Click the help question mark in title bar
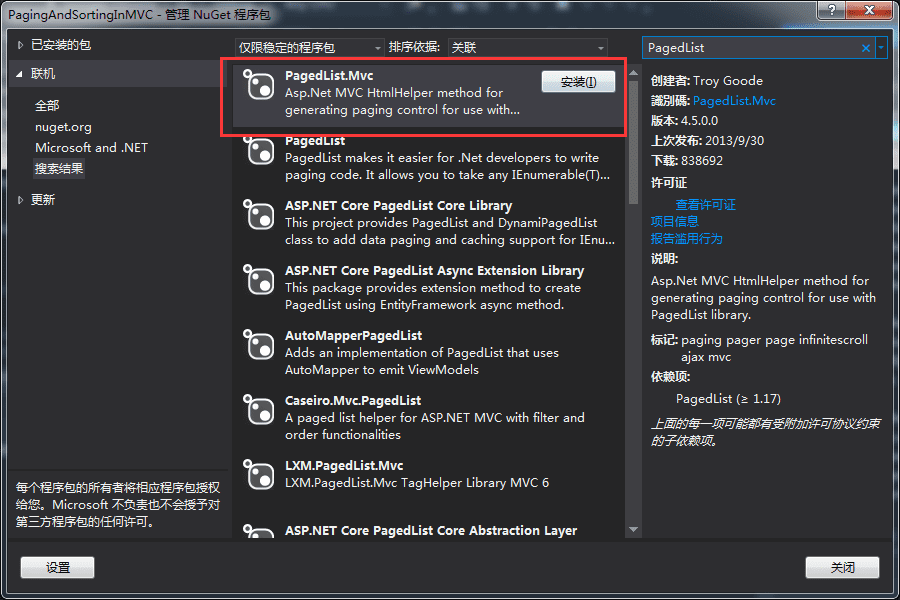The height and width of the screenshot is (600, 900). (831, 11)
